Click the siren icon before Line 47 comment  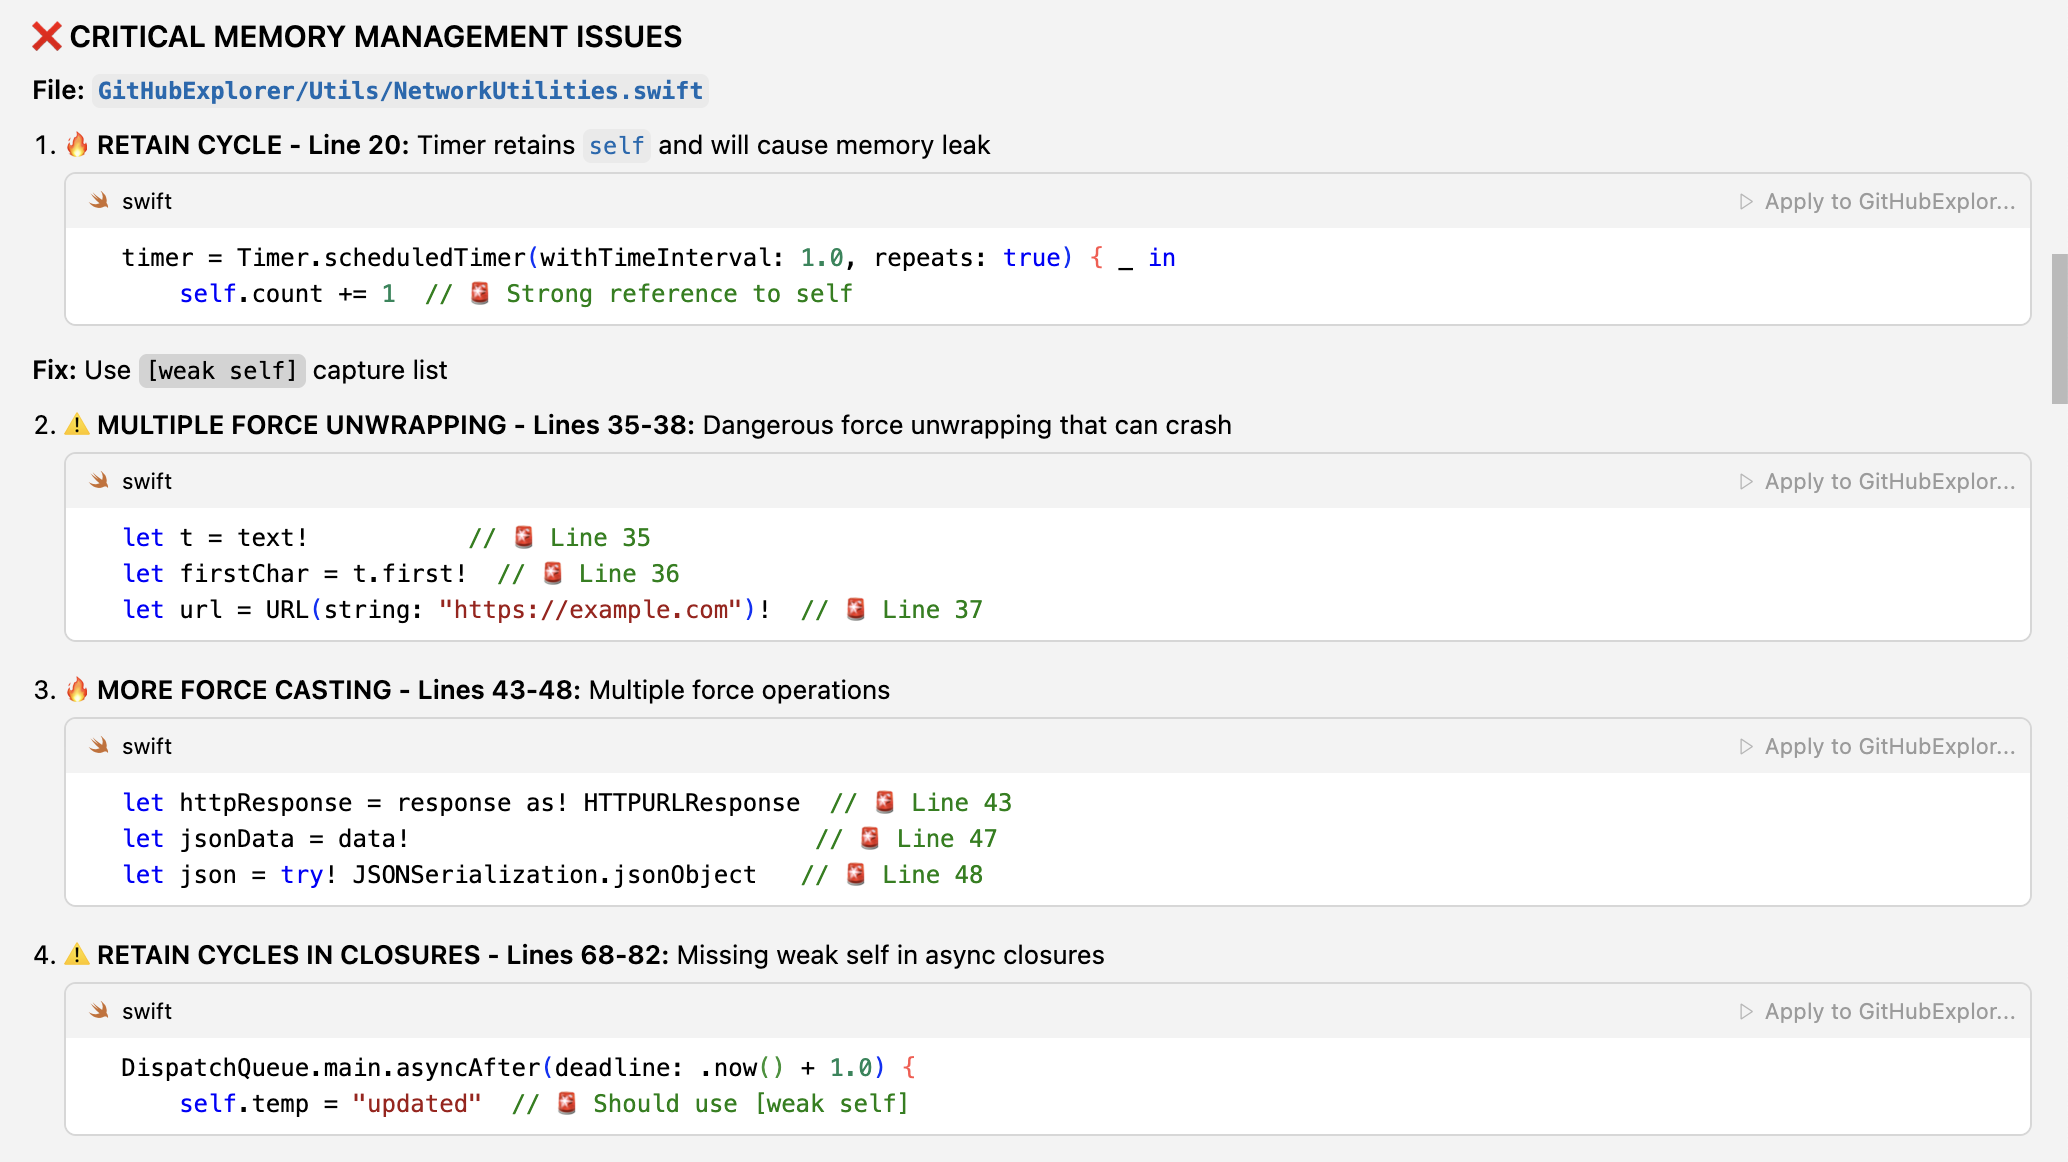(x=870, y=838)
